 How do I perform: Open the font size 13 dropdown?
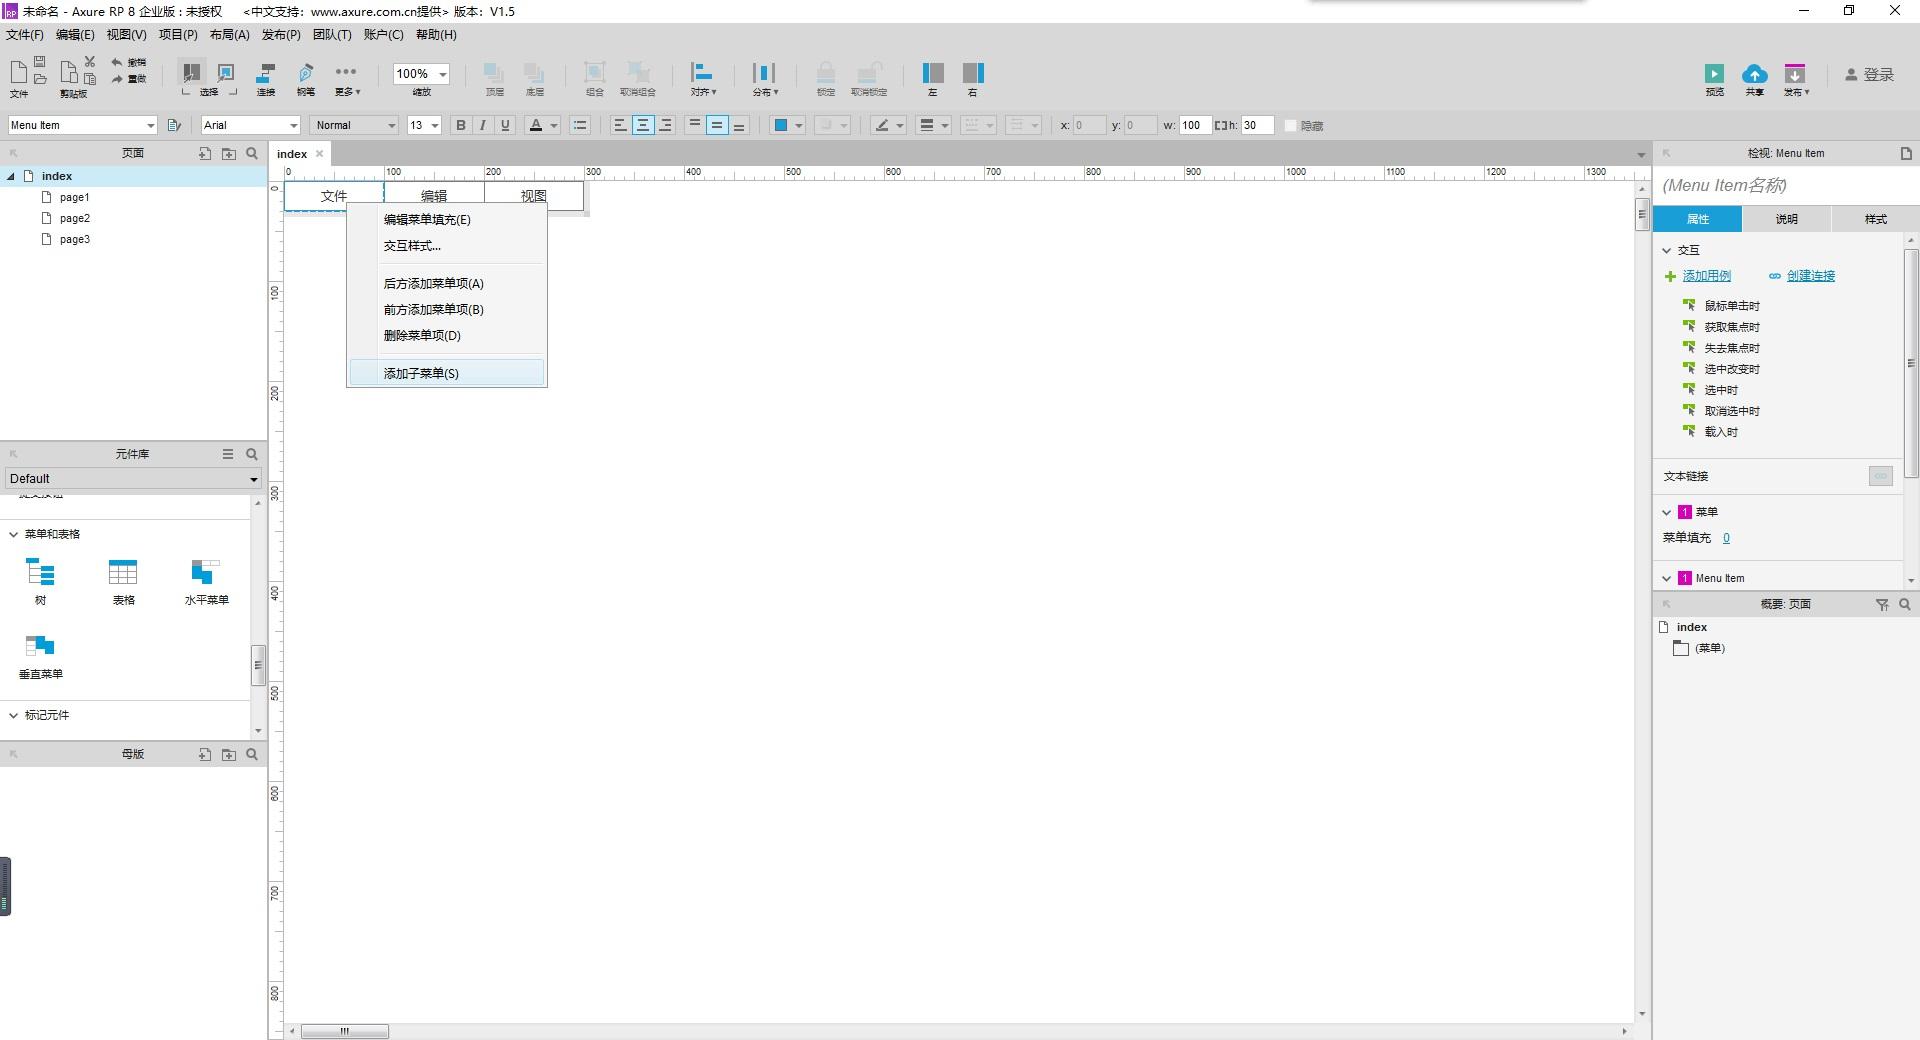click(x=424, y=125)
